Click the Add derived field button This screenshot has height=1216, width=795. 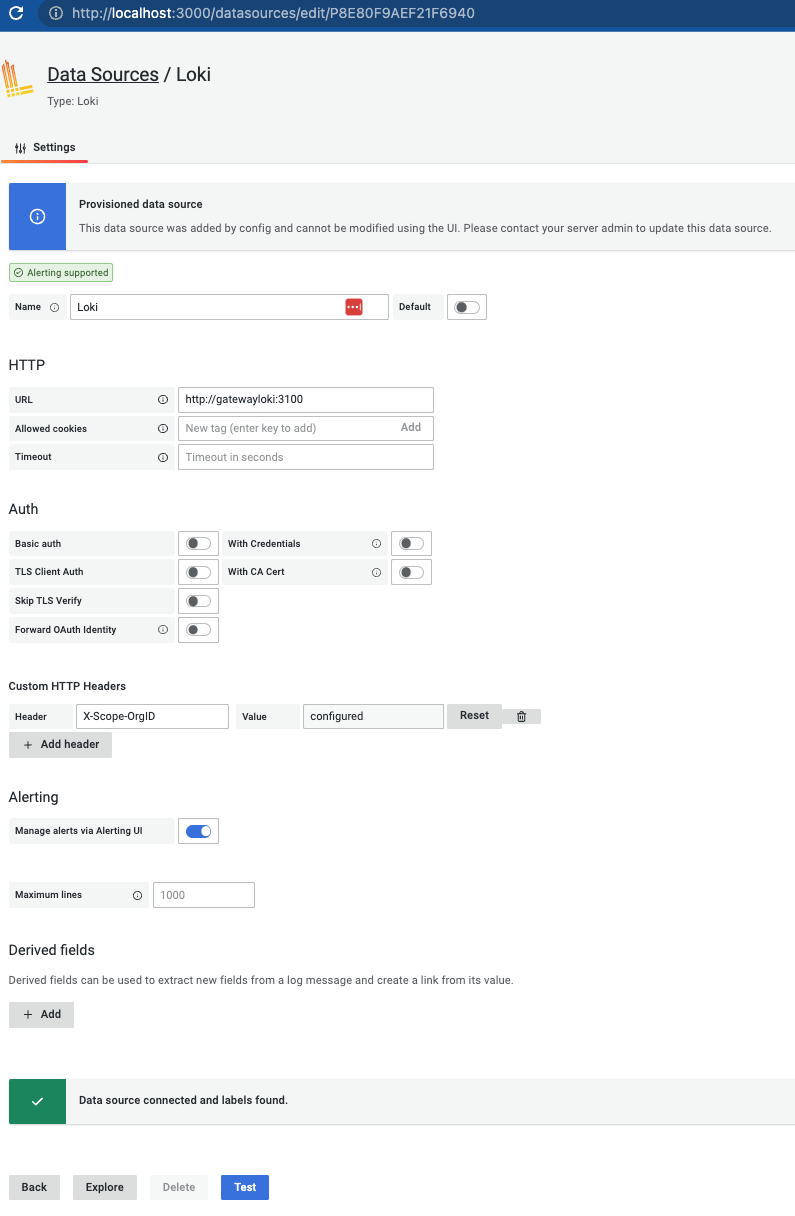pyautogui.click(x=41, y=1014)
